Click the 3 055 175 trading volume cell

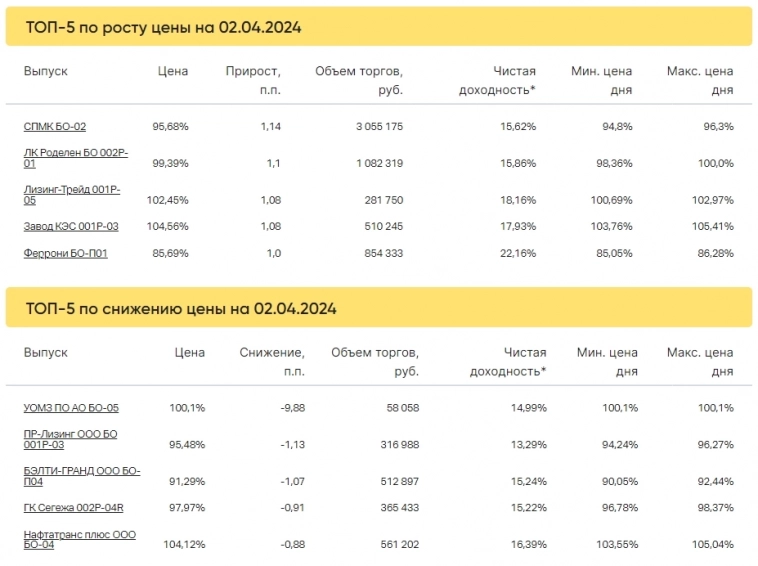pyautogui.click(x=379, y=127)
